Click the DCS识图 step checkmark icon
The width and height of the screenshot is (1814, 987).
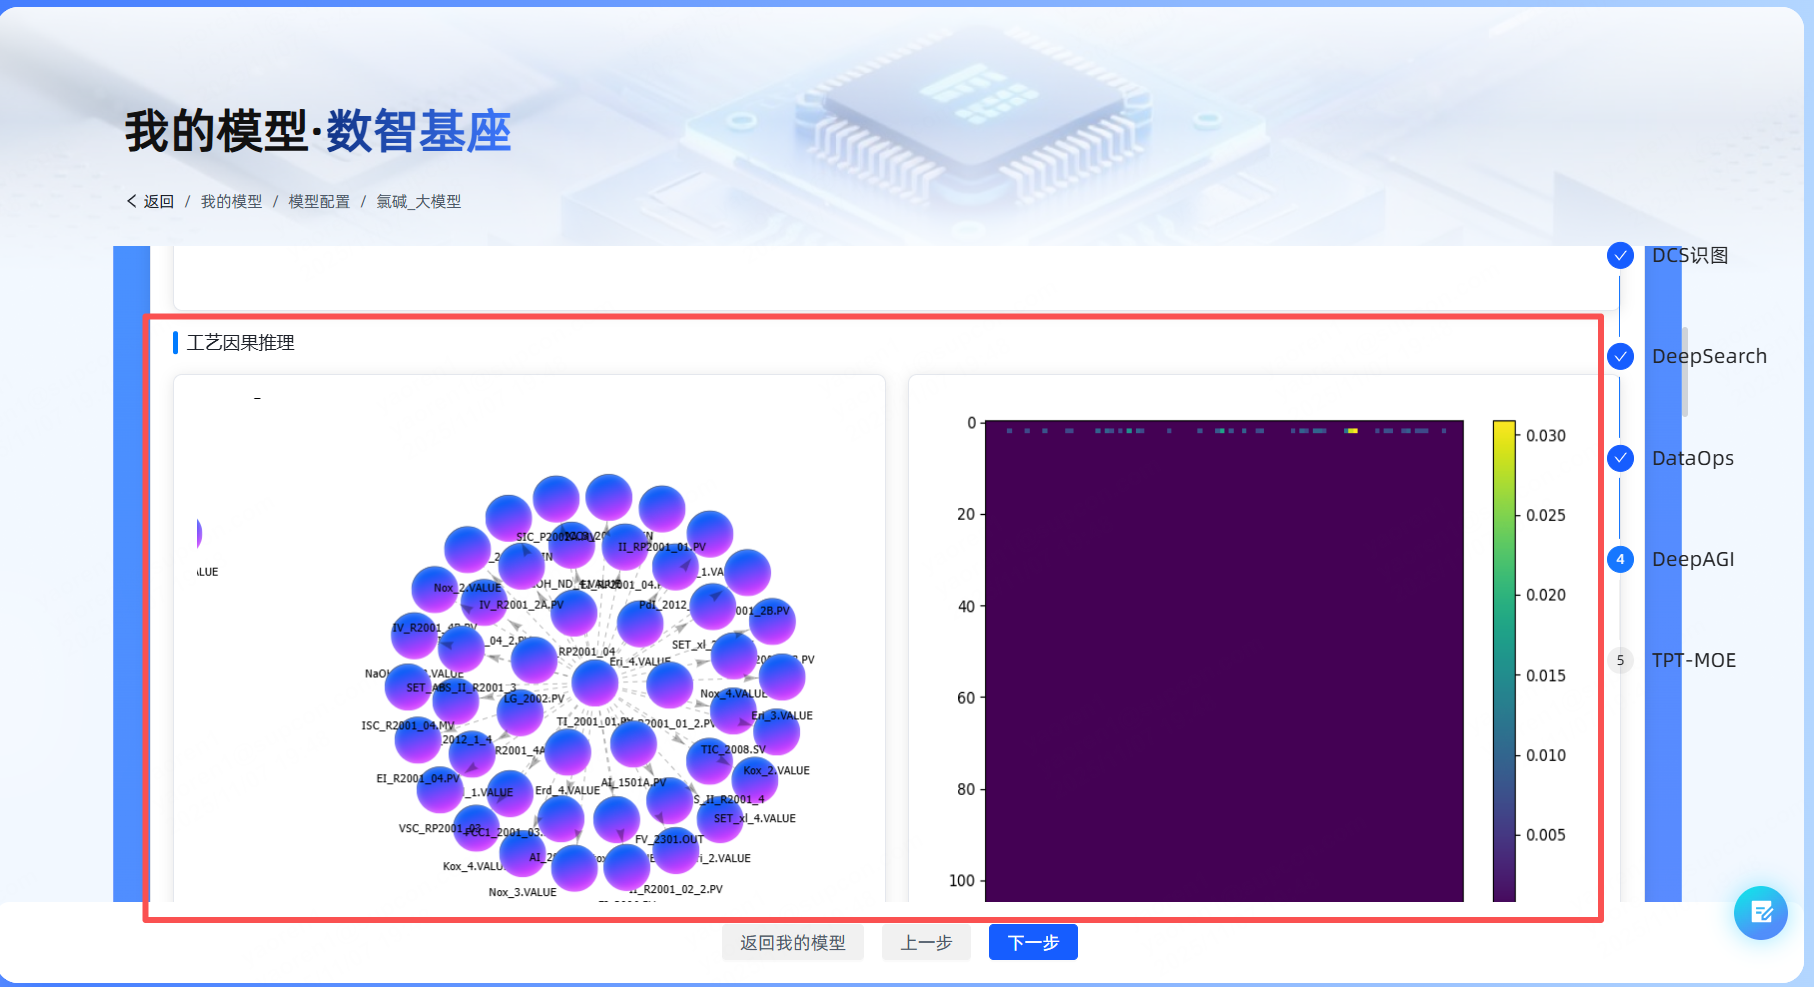click(1620, 256)
